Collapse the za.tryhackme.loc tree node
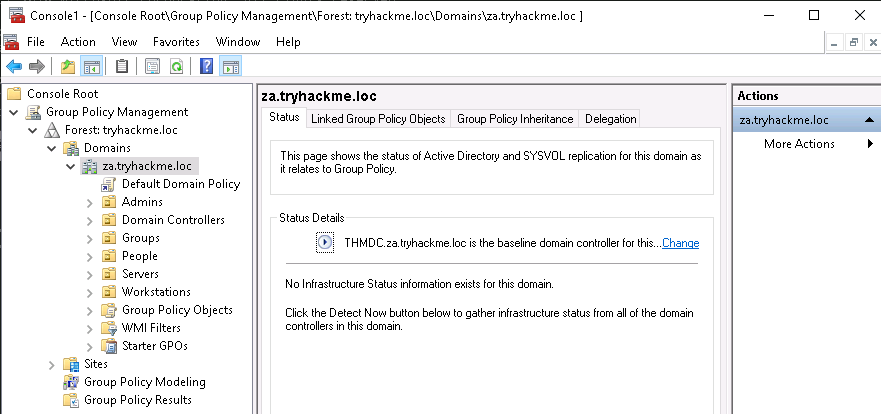881x414 pixels. click(70, 166)
